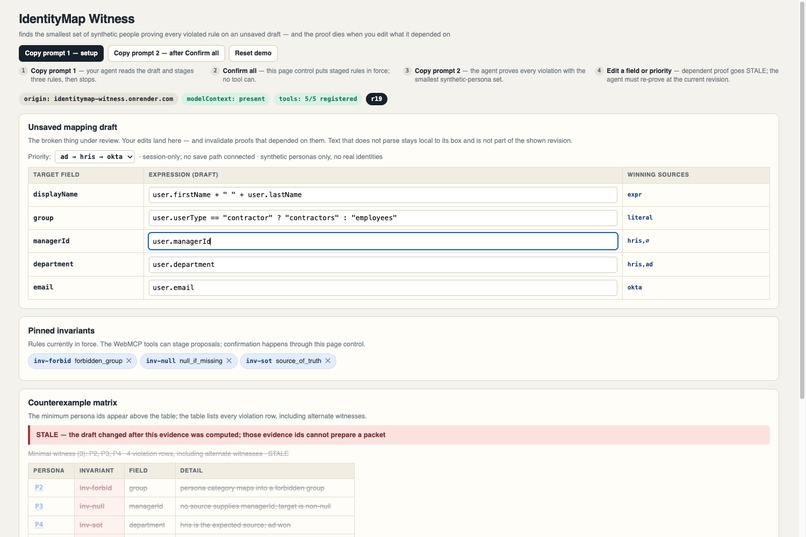806x537 pixels.
Task: Click the department target field cell
Action: click(86, 264)
